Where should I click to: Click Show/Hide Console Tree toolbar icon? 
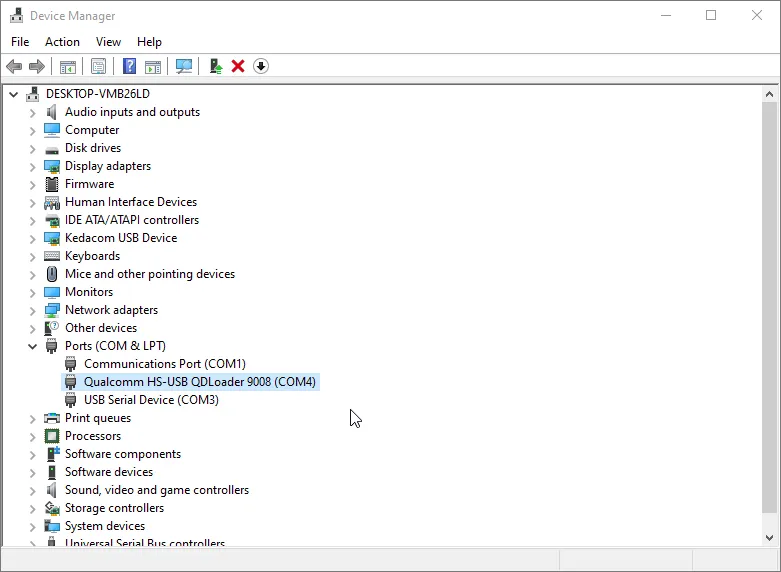pyautogui.click(x=67, y=66)
